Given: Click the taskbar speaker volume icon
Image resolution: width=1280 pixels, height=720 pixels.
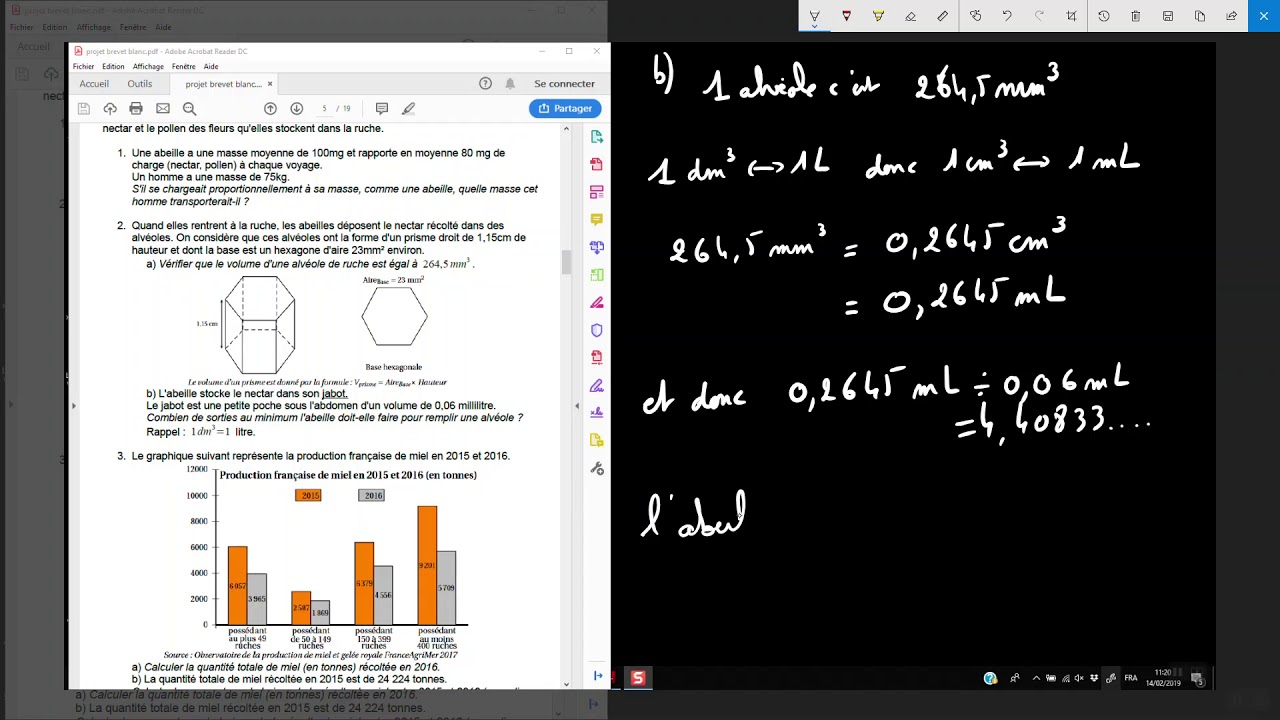Looking at the screenshot, I should 1080,678.
